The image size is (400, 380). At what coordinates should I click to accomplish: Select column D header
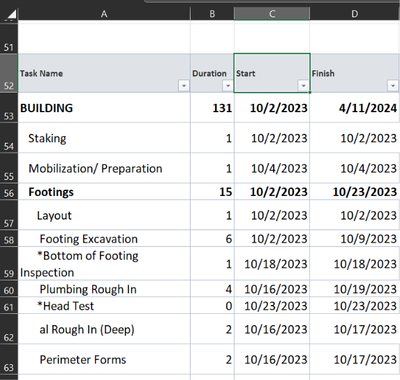click(355, 14)
